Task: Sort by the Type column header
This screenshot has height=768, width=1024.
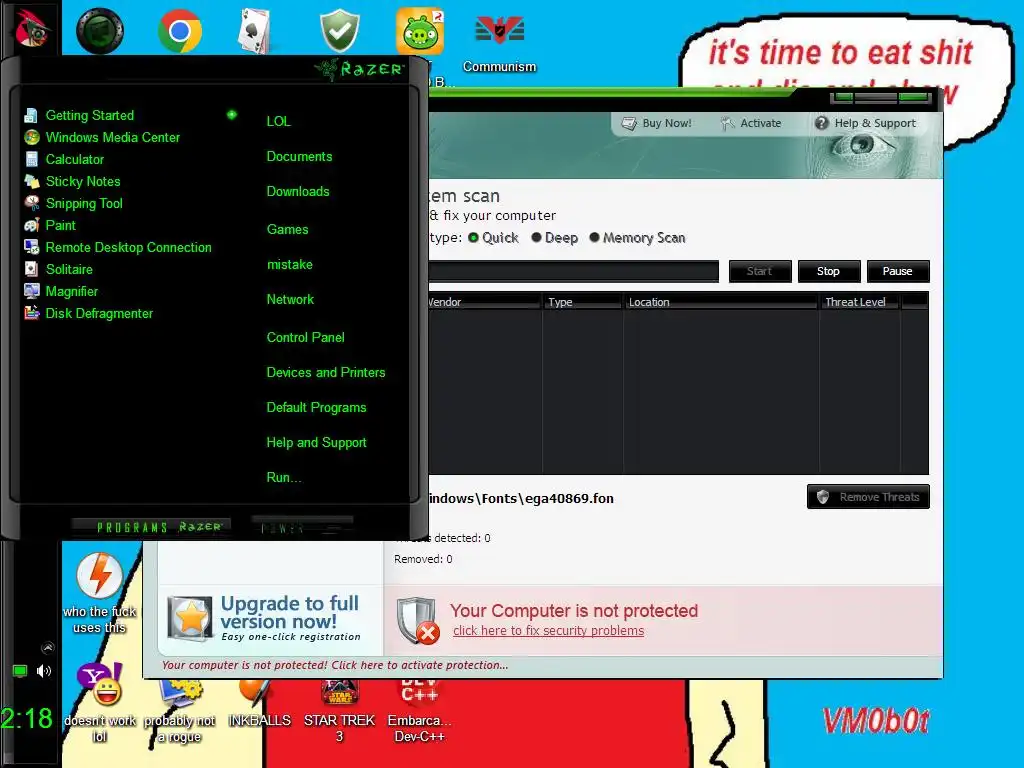Action: 582,302
